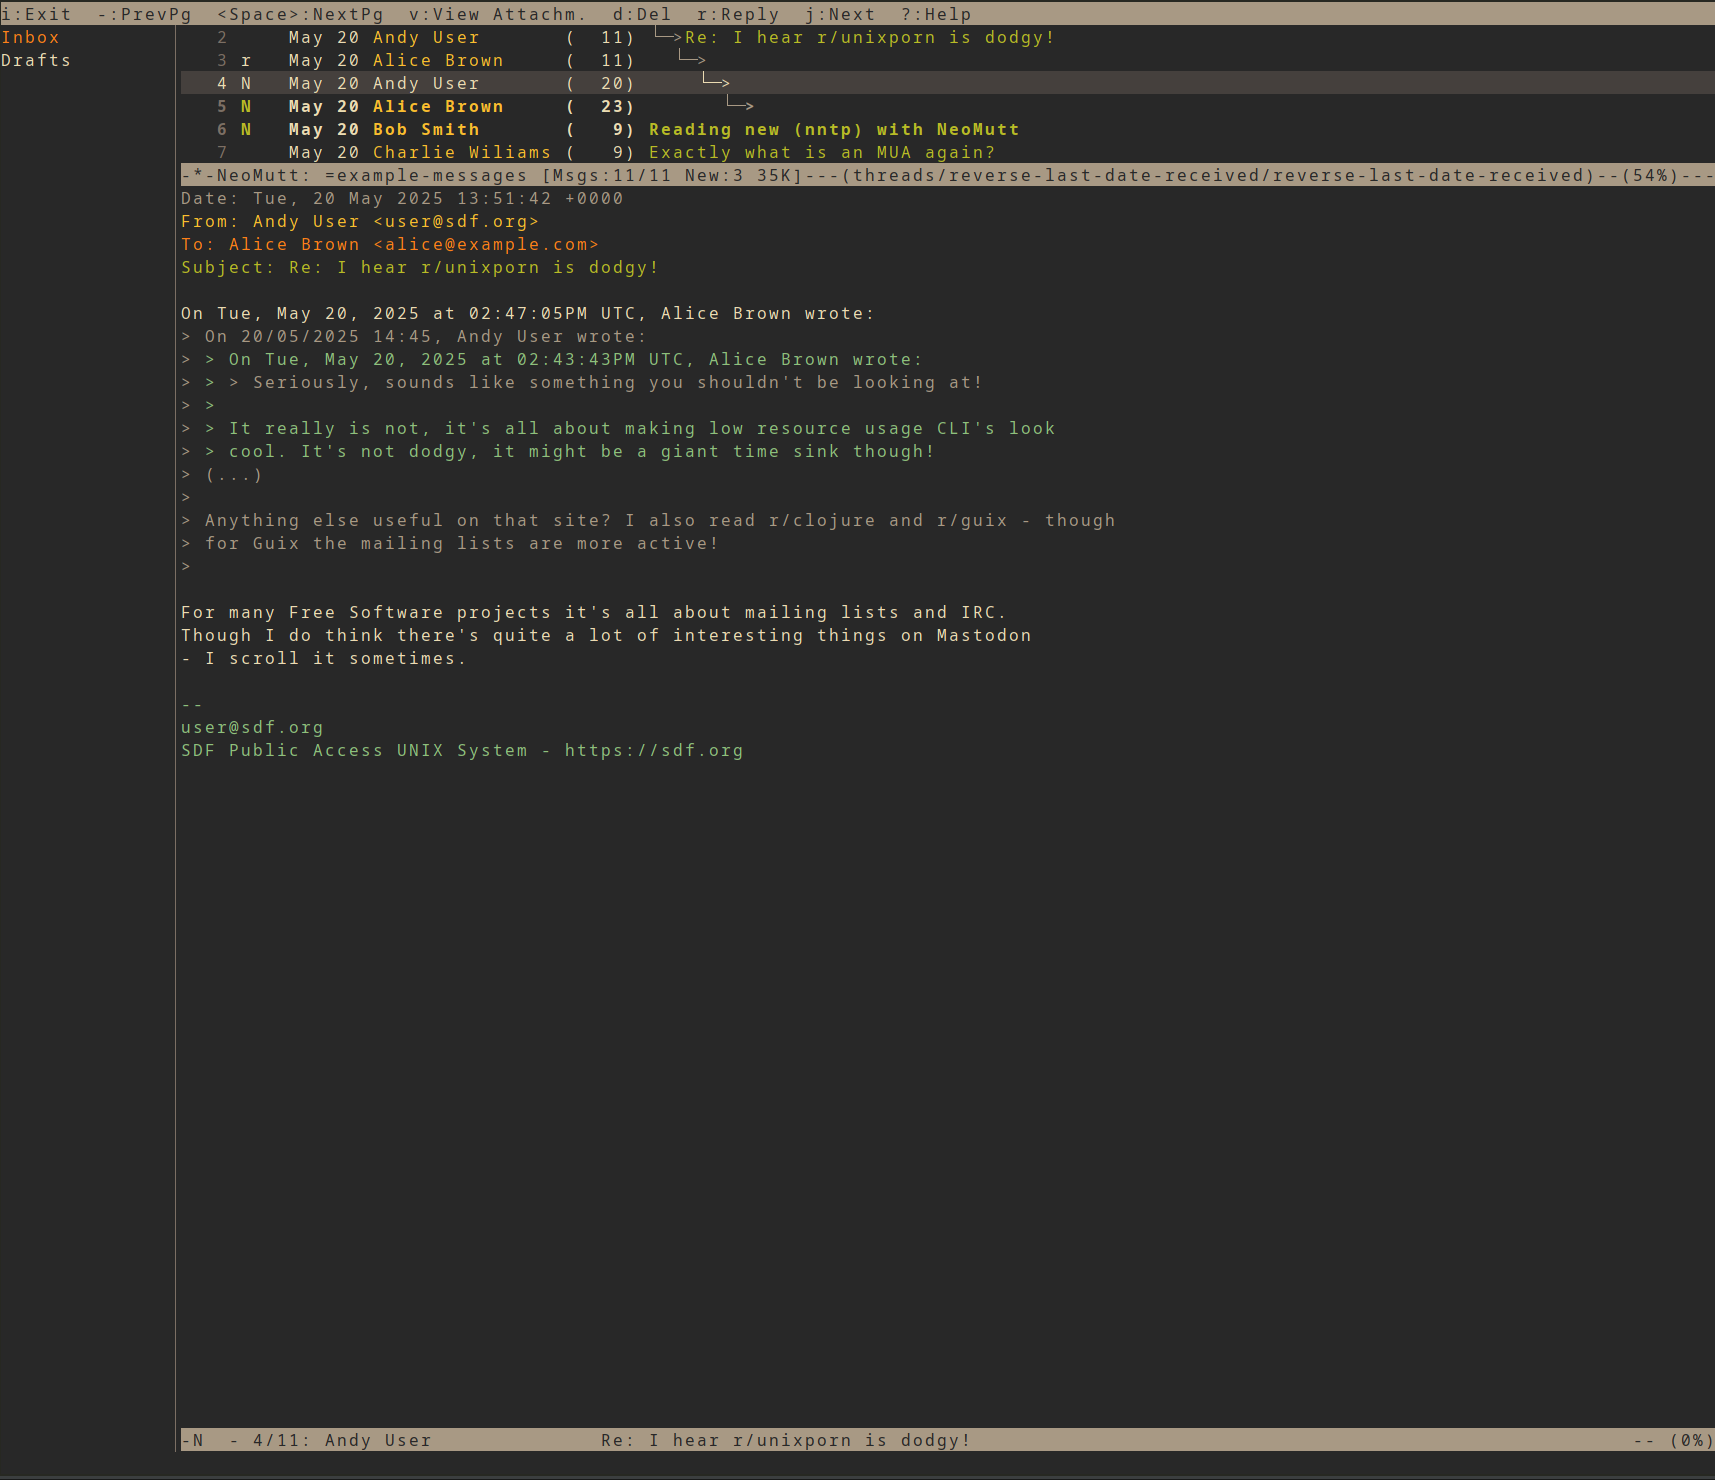Click quoted line 'for Guix the mailing lists'
This screenshot has width=1715, height=1480.
tap(450, 543)
